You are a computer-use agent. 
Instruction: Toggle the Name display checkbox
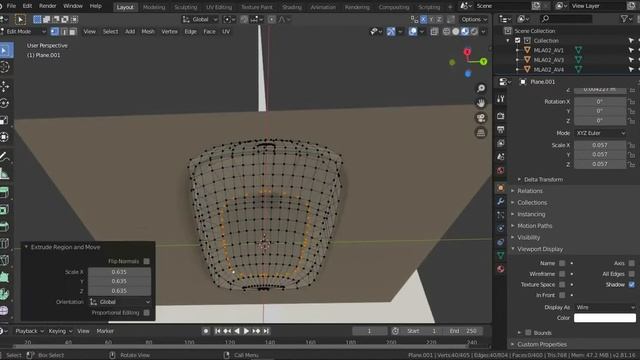[562, 263]
